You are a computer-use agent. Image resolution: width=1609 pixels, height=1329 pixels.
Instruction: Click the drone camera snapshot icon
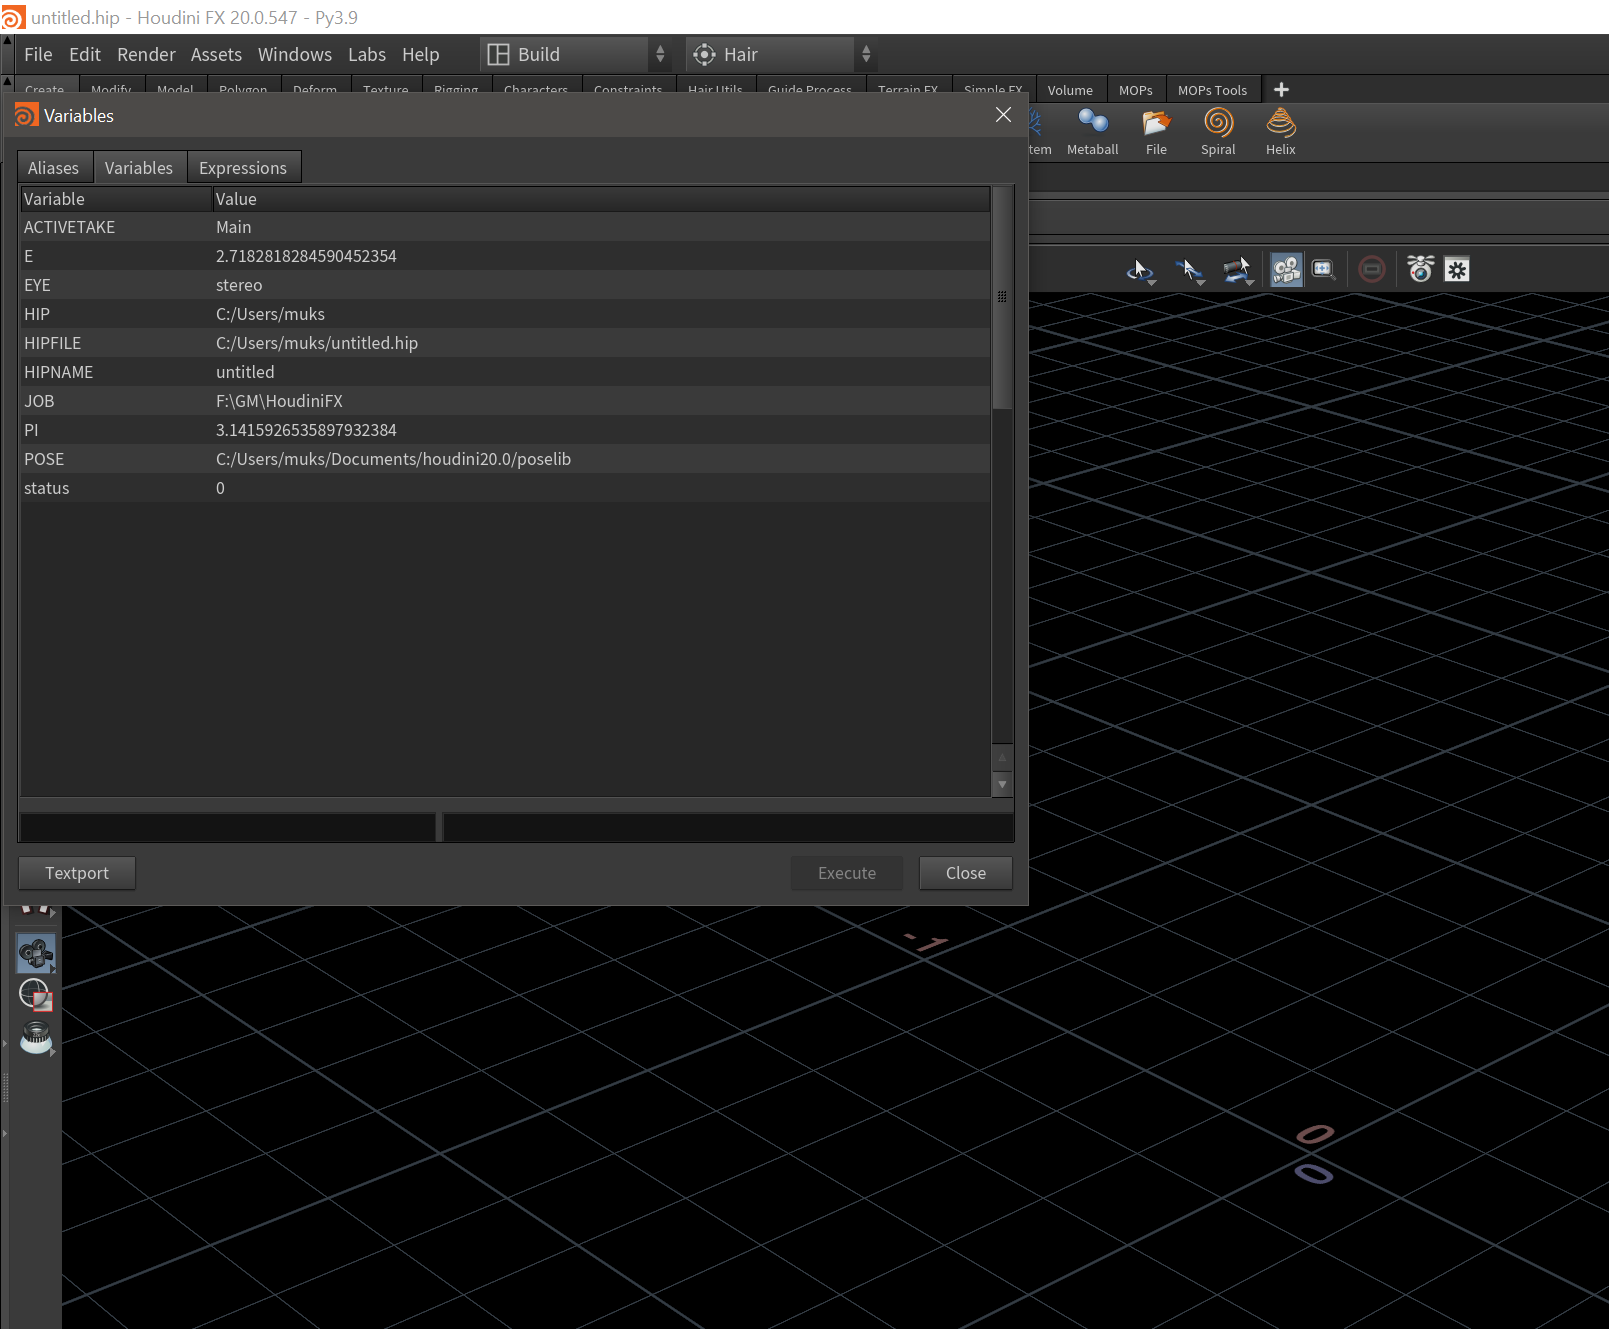pyautogui.click(x=1420, y=269)
